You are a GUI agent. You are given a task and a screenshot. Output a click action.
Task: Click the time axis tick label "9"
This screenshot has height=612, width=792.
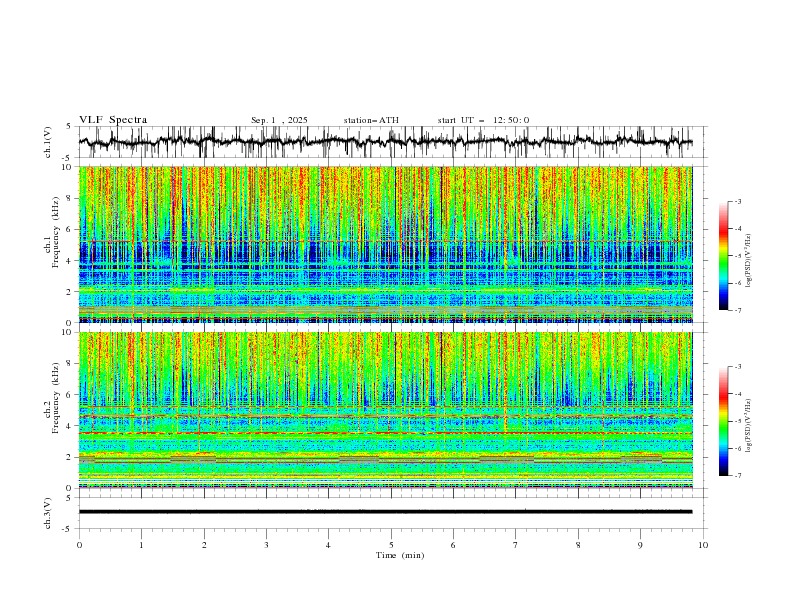click(640, 545)
